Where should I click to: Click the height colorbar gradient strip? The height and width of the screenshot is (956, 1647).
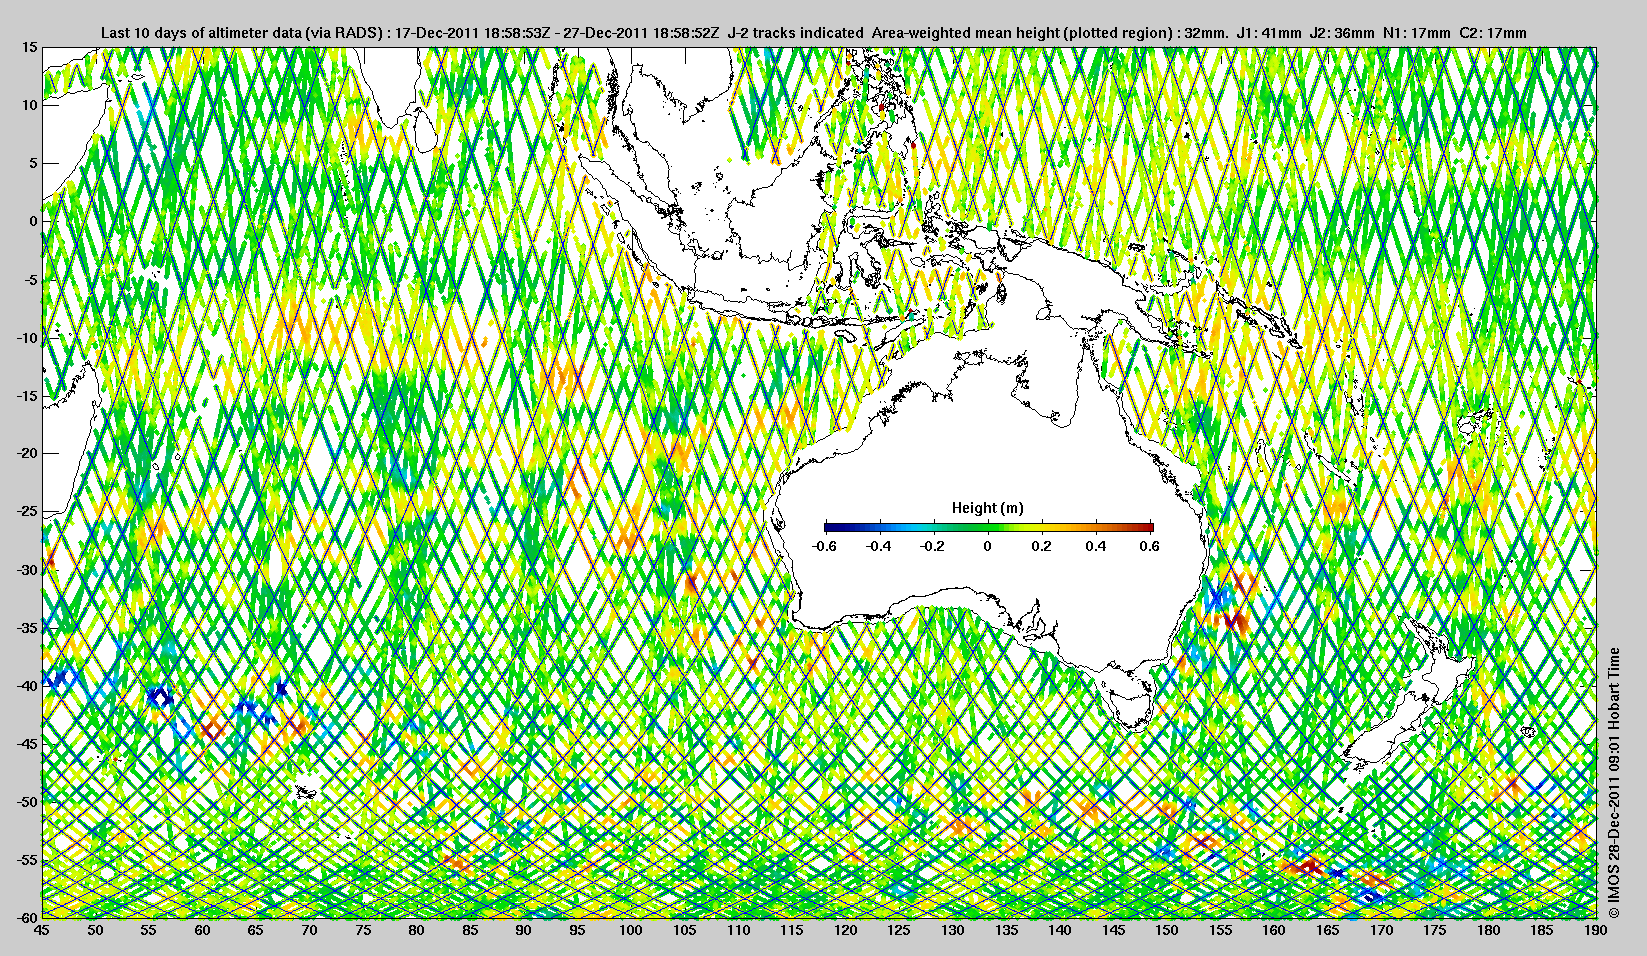989,527
